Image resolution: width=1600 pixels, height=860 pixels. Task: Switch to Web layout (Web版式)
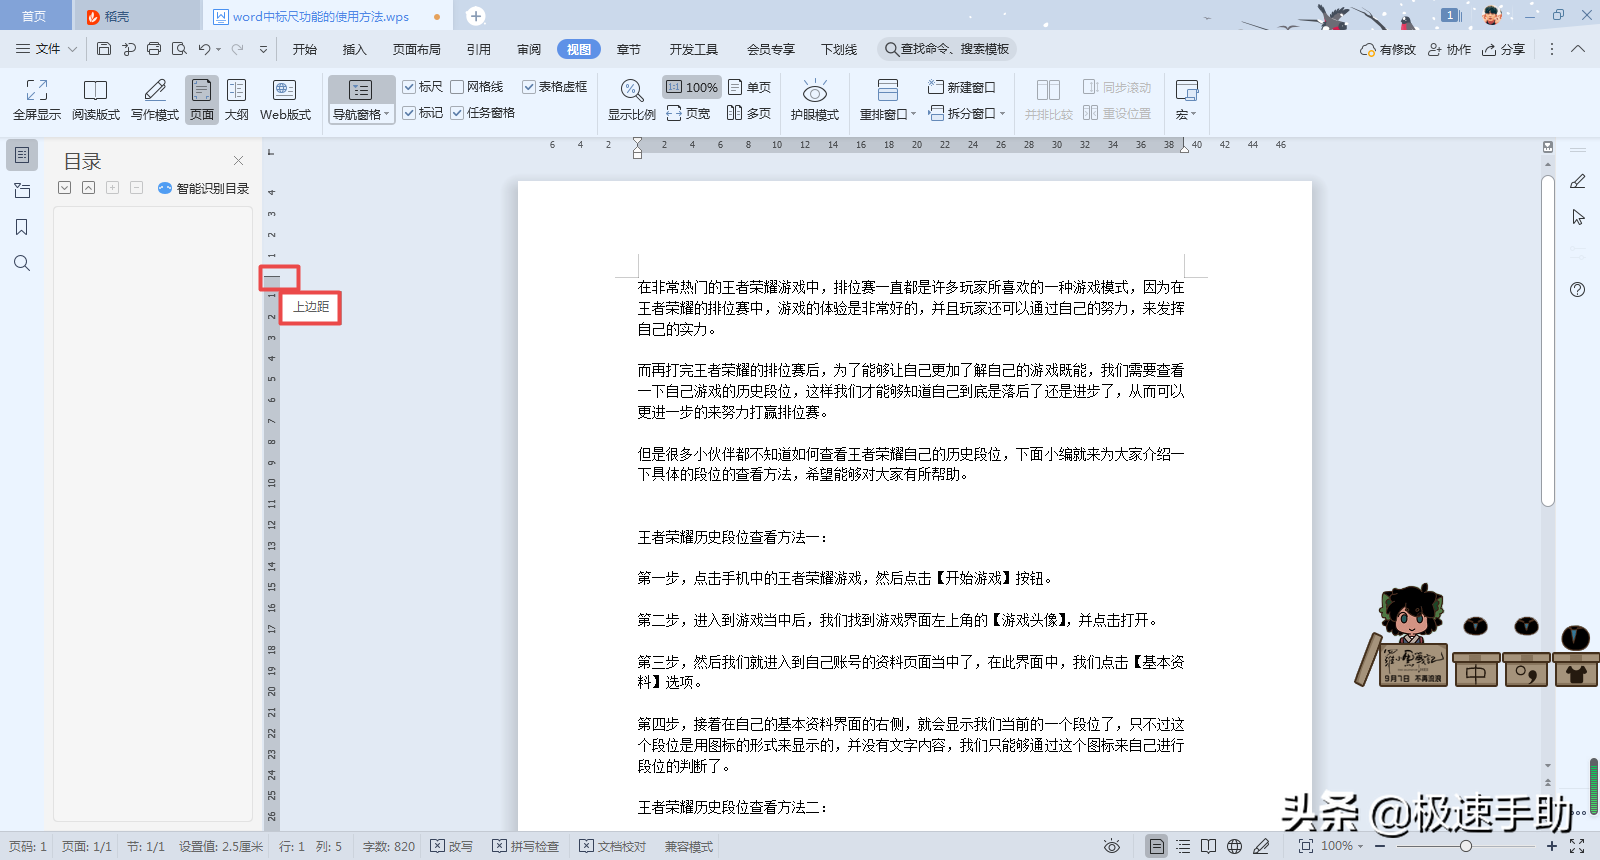coord(285,100)
